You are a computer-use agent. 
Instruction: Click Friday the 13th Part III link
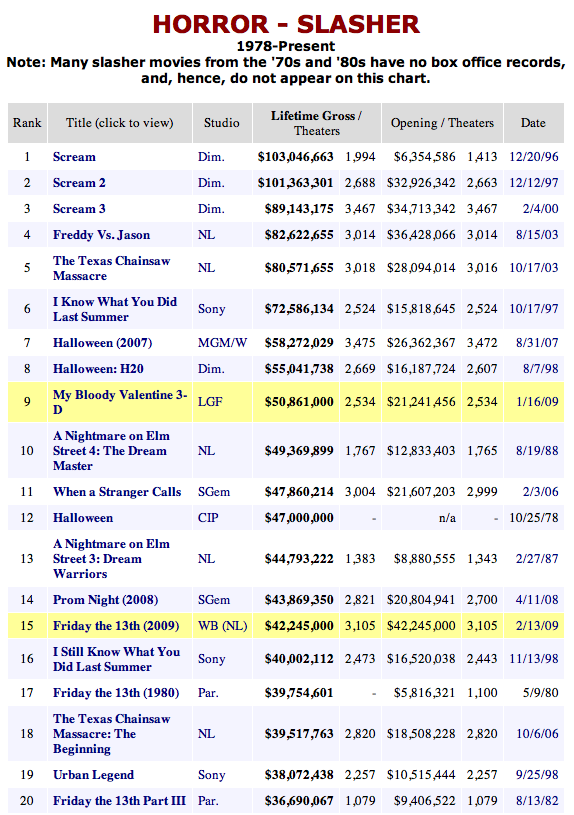(x=119, y=801)
